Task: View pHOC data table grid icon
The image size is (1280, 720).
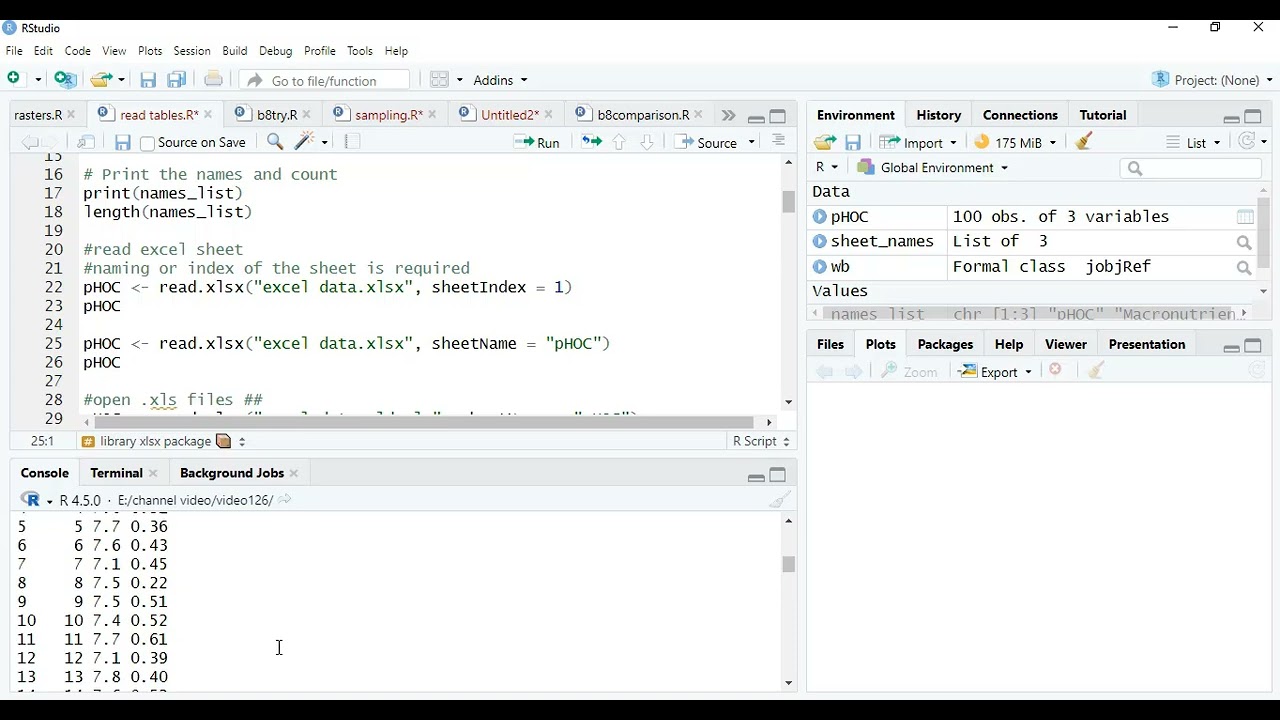Action: tap(1245, 217)
